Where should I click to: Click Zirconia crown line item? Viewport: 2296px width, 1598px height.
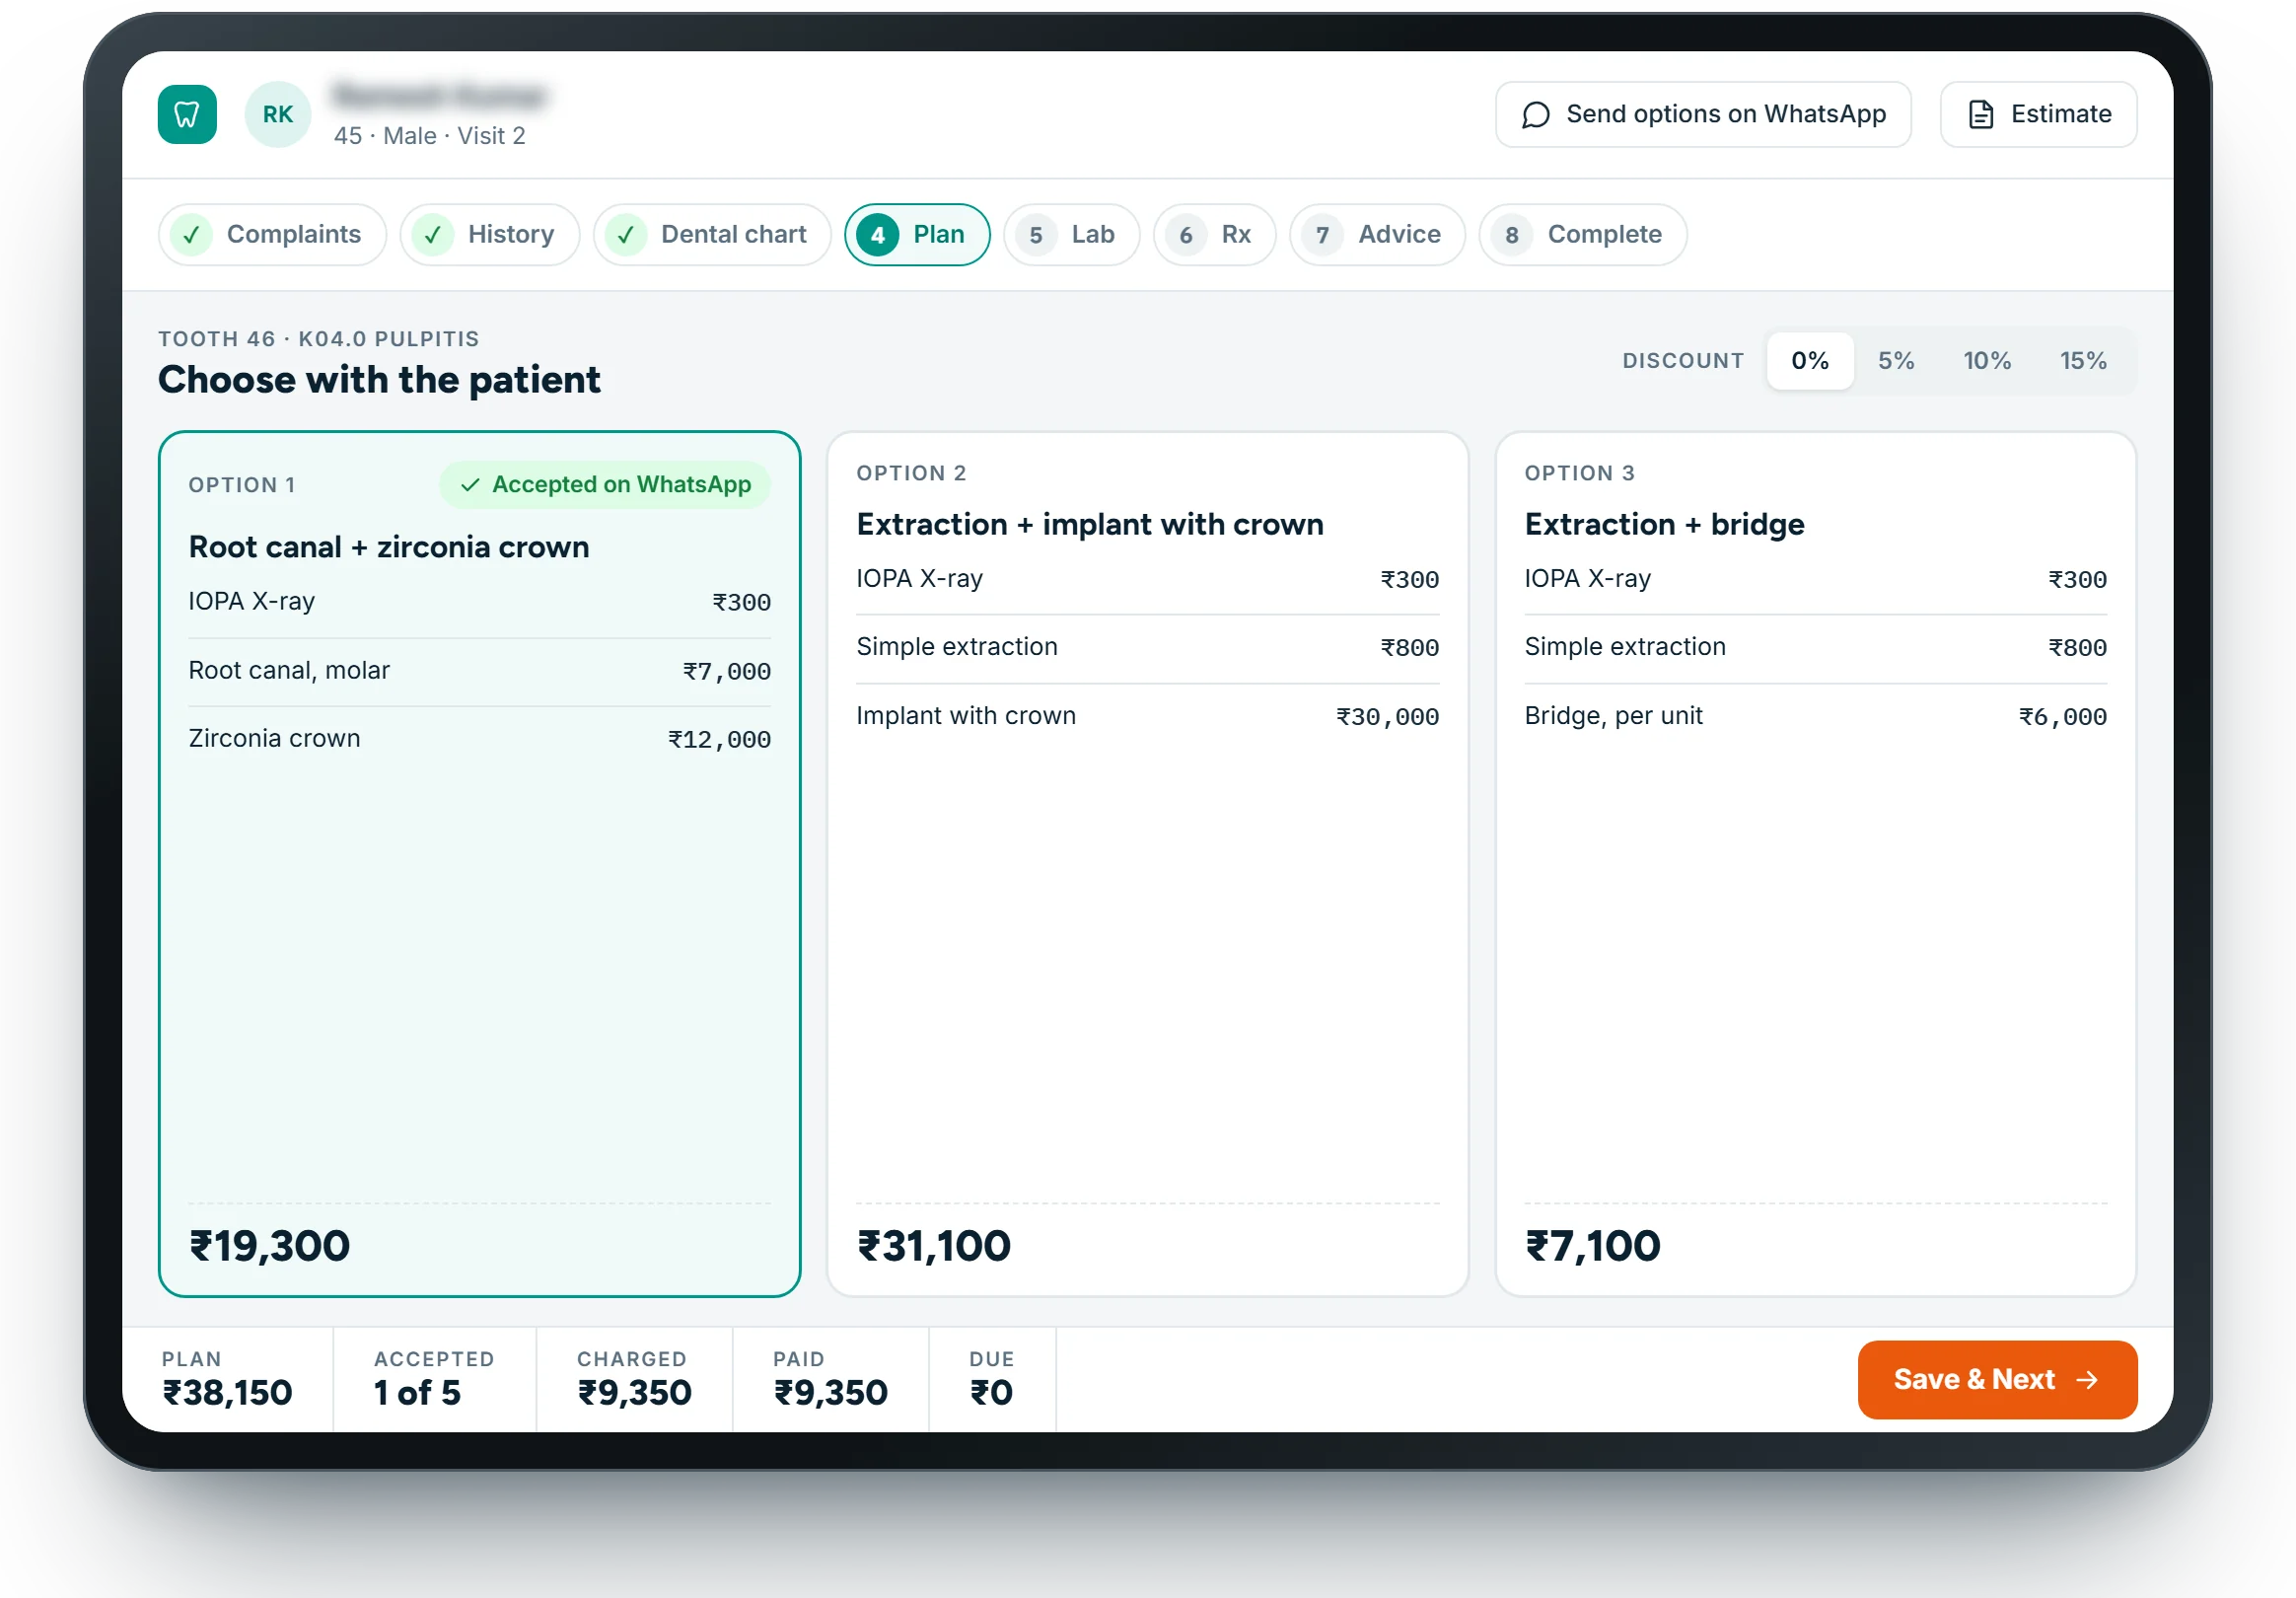(479, 739)
